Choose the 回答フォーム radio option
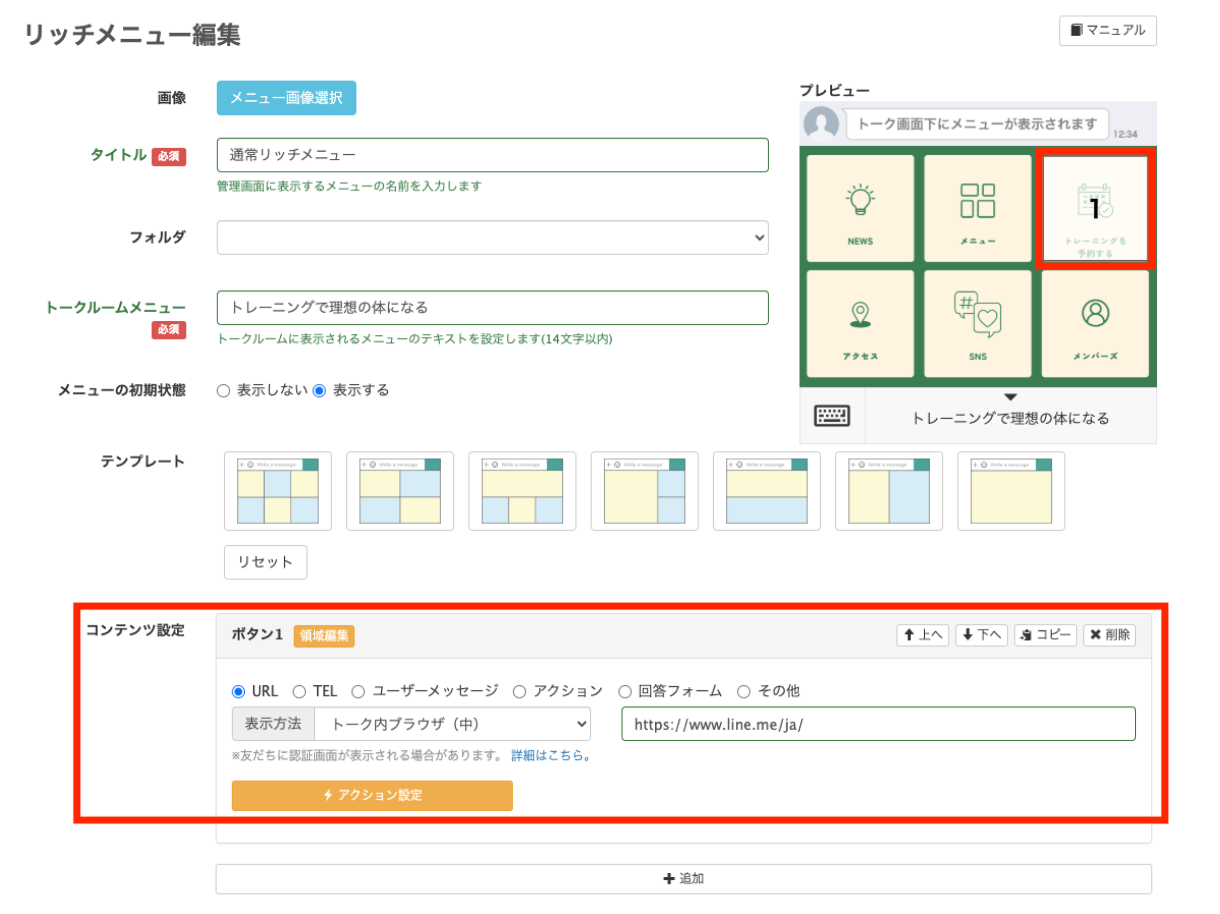 [625, 691]
